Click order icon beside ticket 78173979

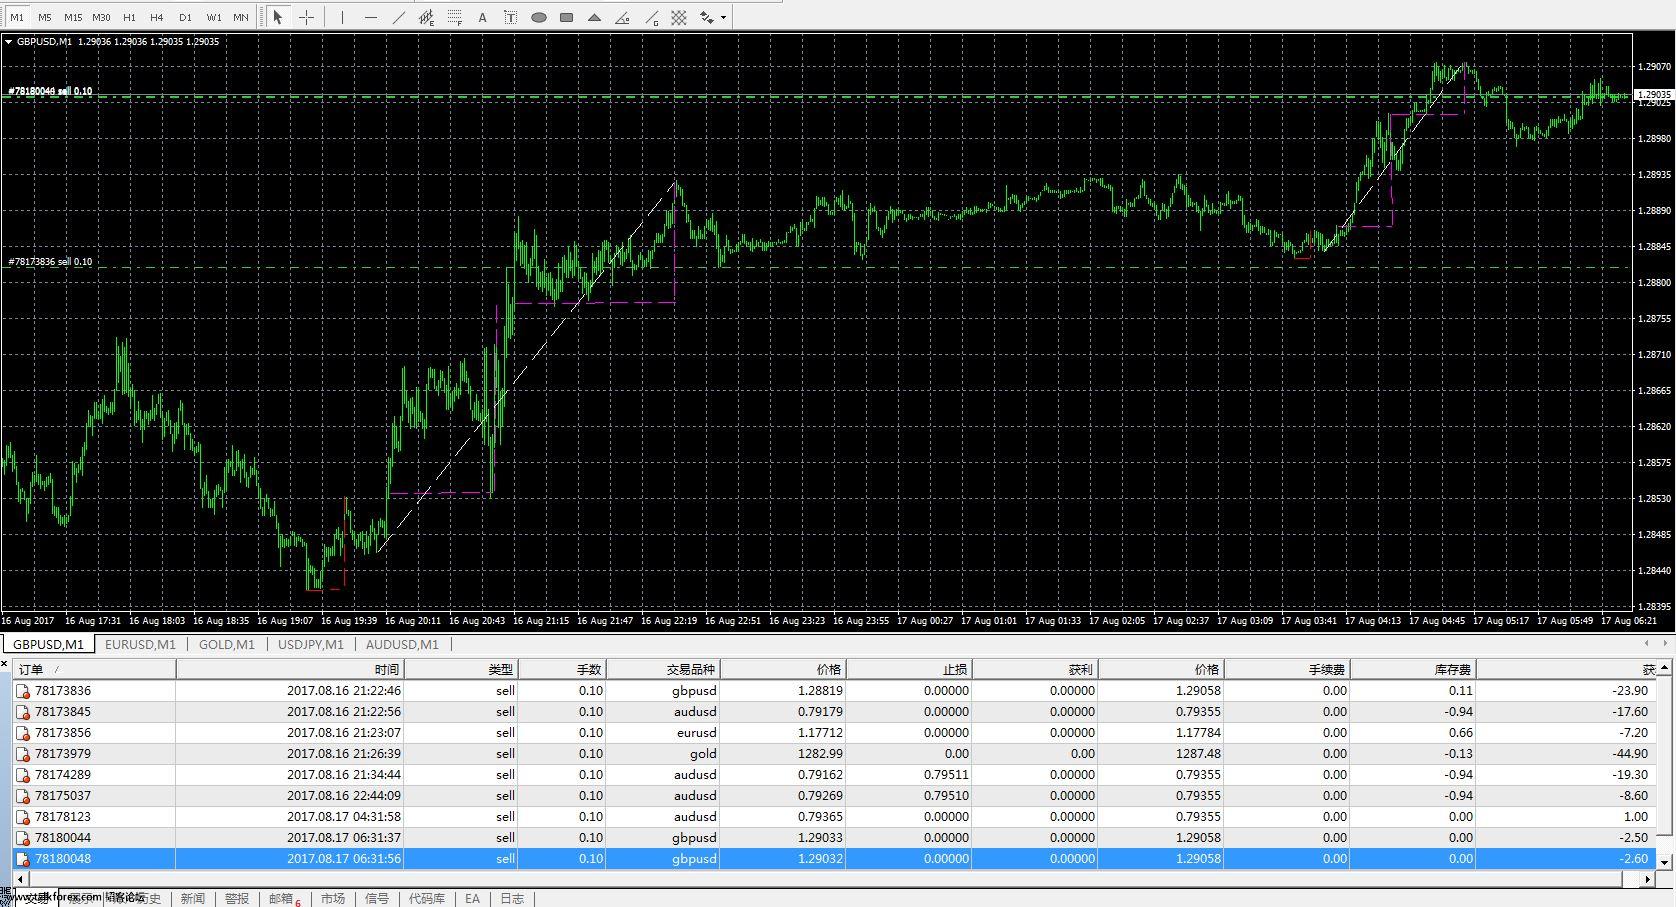[x=23, y=754]
